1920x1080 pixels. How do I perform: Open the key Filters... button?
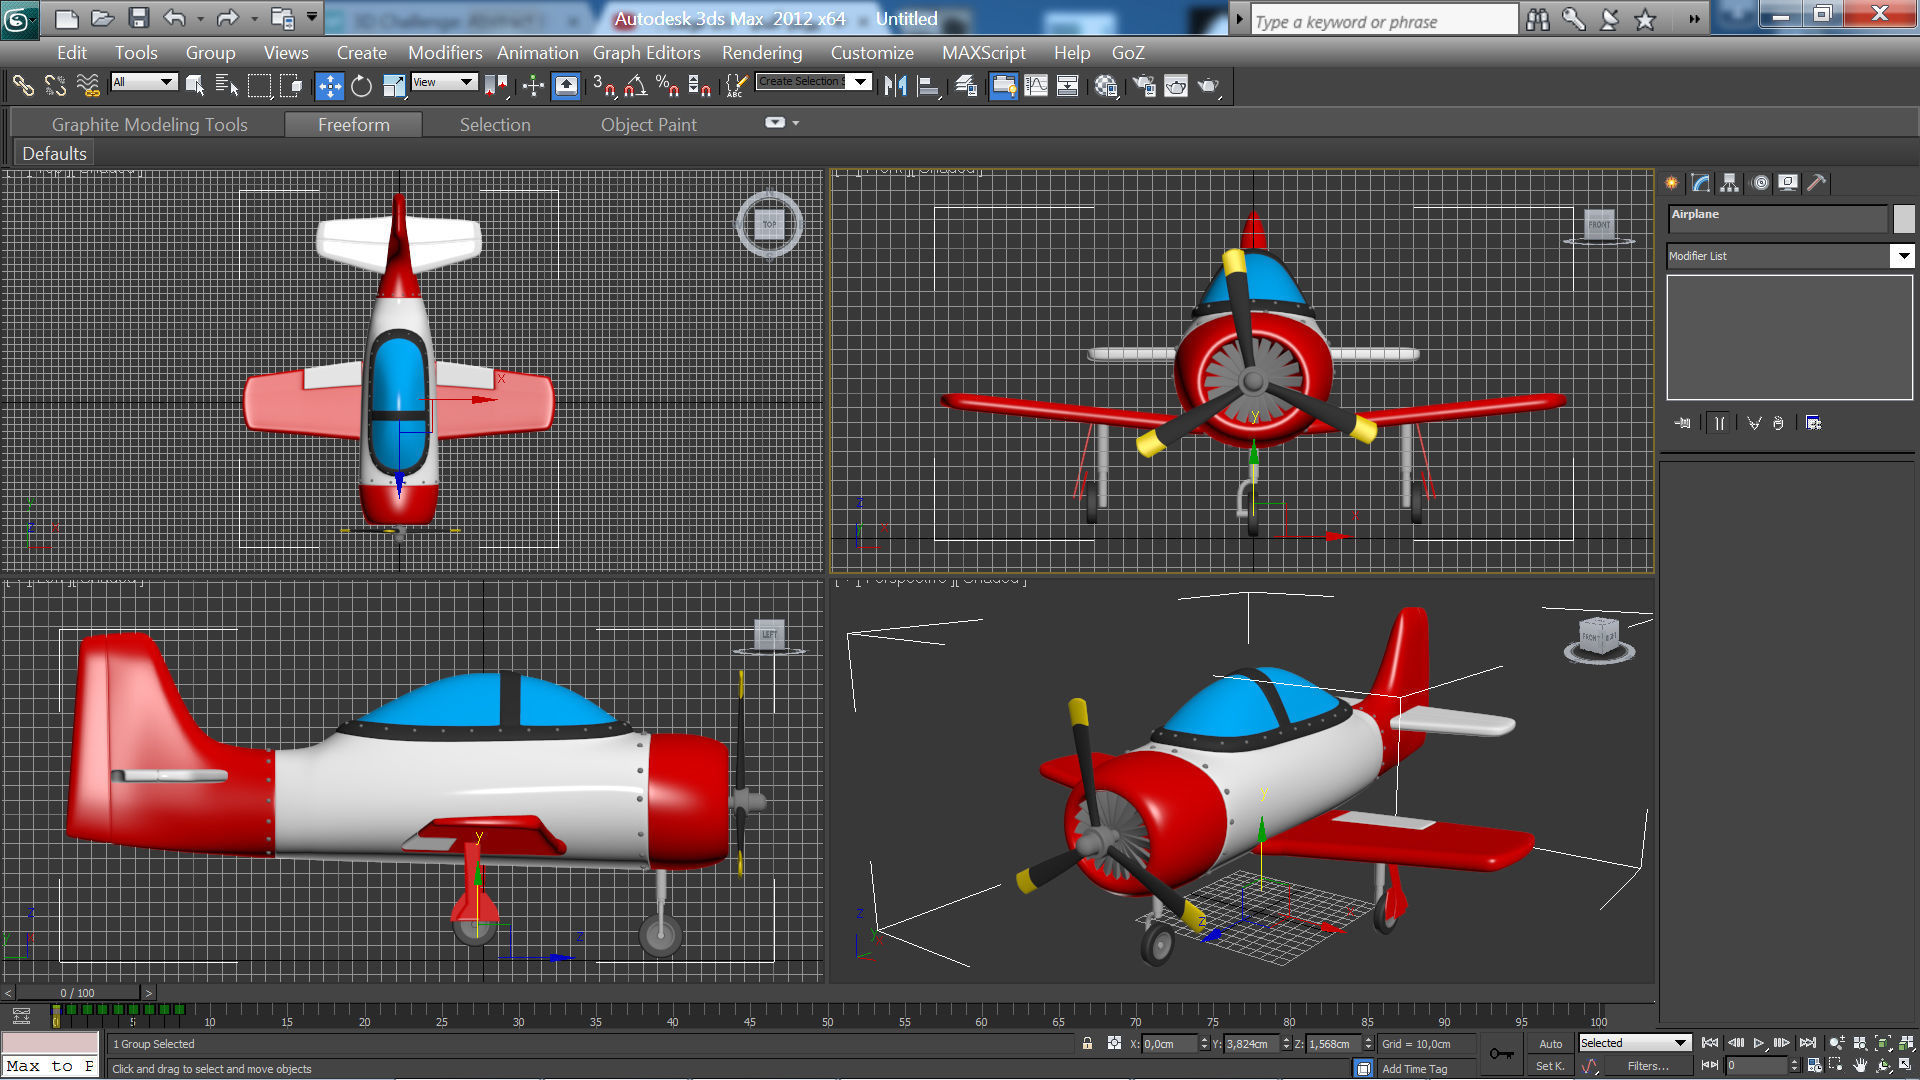click(x=1648, y=1066)
